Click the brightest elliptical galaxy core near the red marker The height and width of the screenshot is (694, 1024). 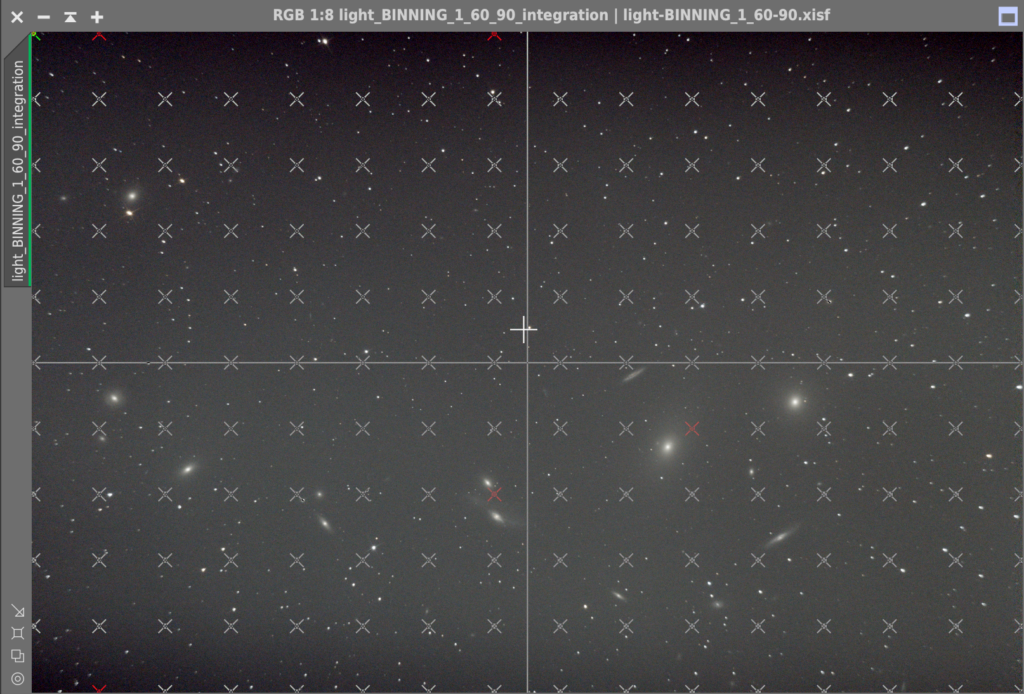pos(667,447)
